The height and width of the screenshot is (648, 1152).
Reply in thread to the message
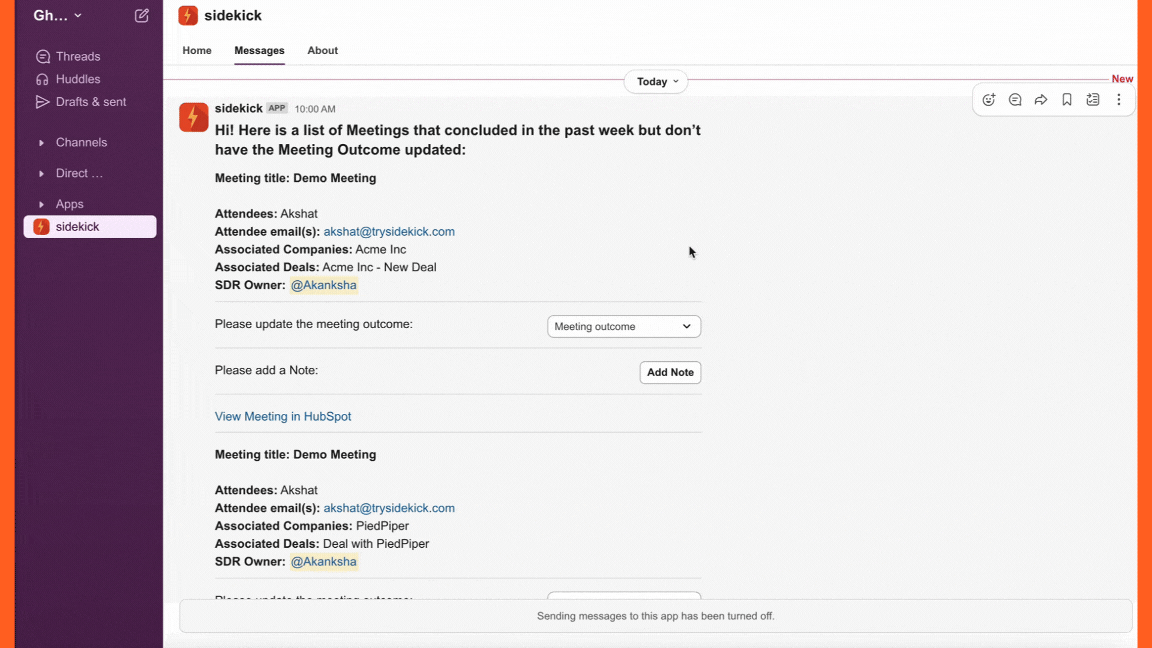click(1015, 100)
